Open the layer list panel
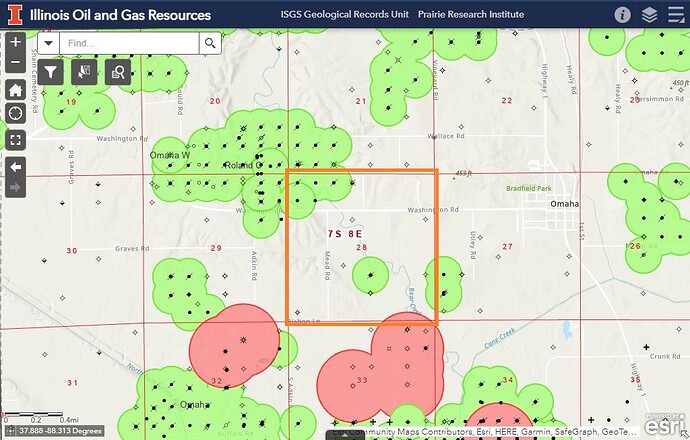Image resolution: width=690 pixels, height=440 pixels. (x=650, y=15)
